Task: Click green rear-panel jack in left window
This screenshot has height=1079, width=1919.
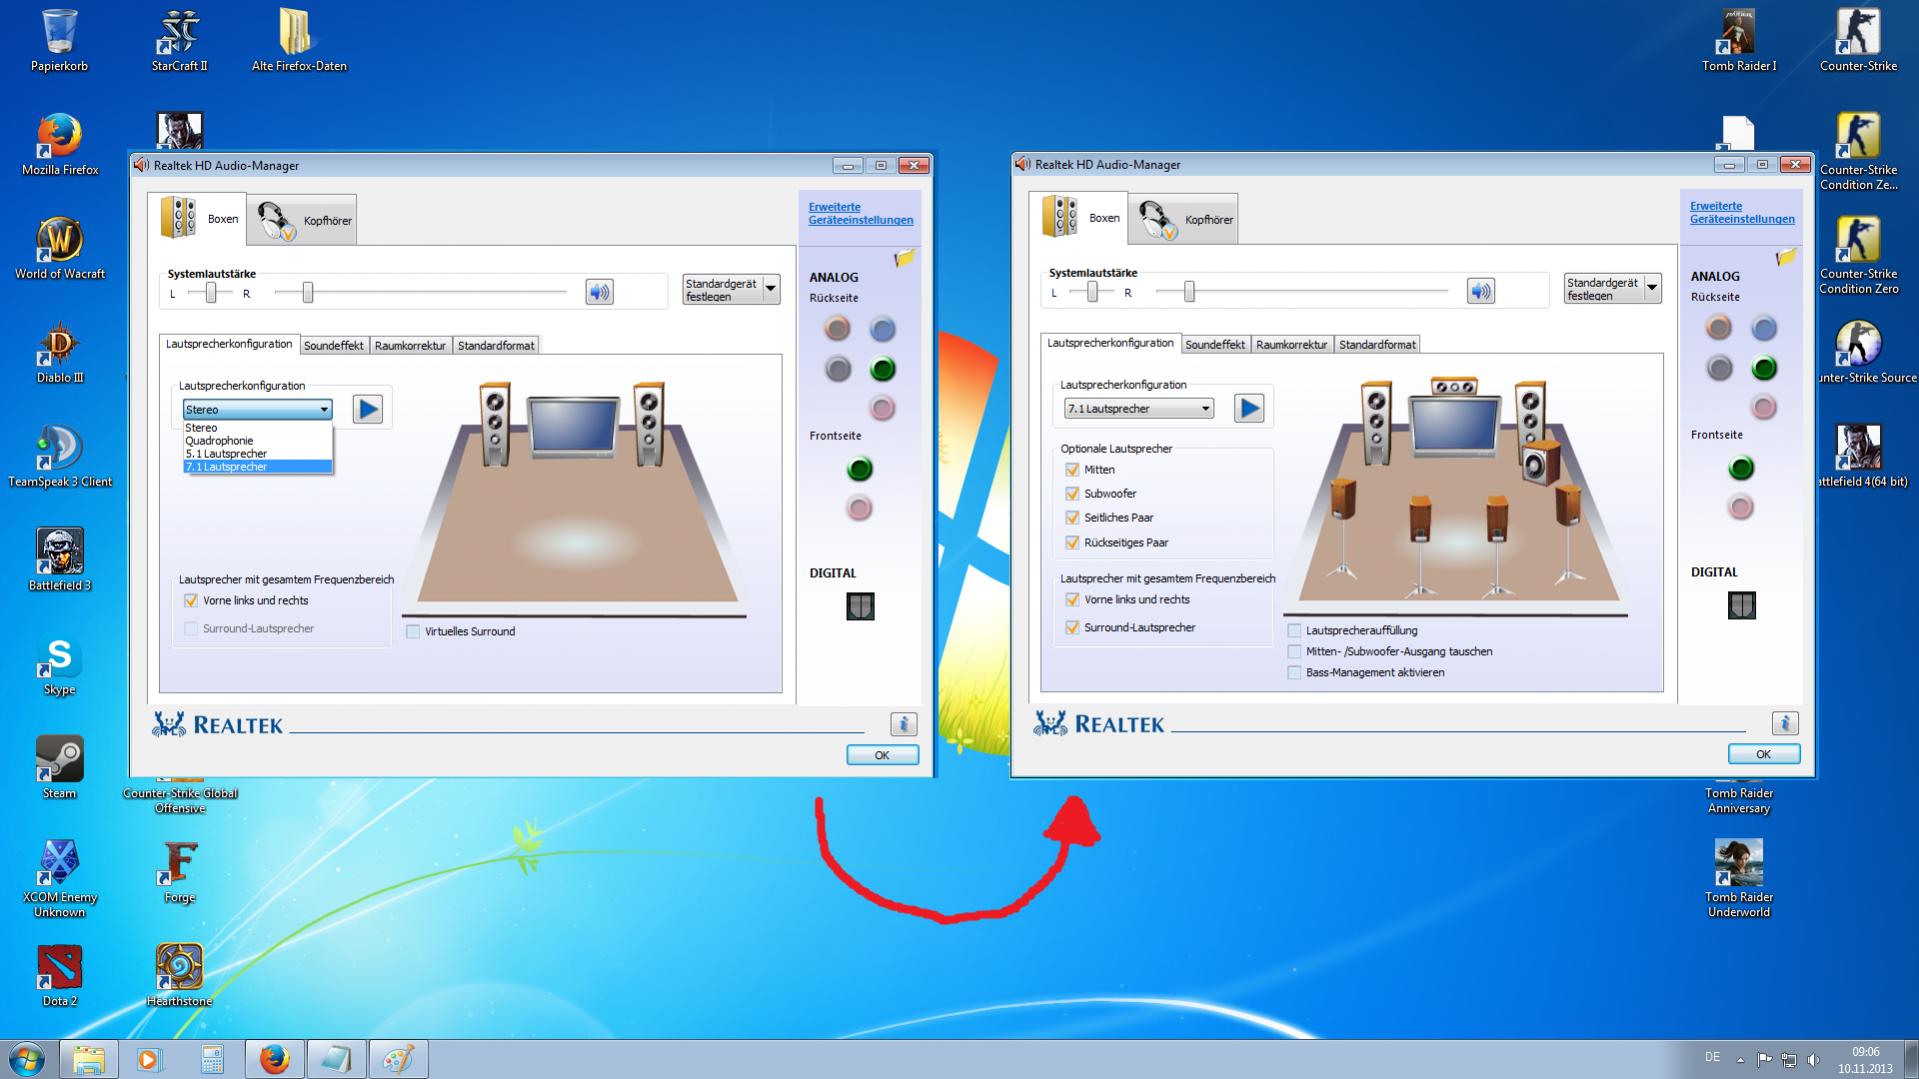Action: (882, 369)
